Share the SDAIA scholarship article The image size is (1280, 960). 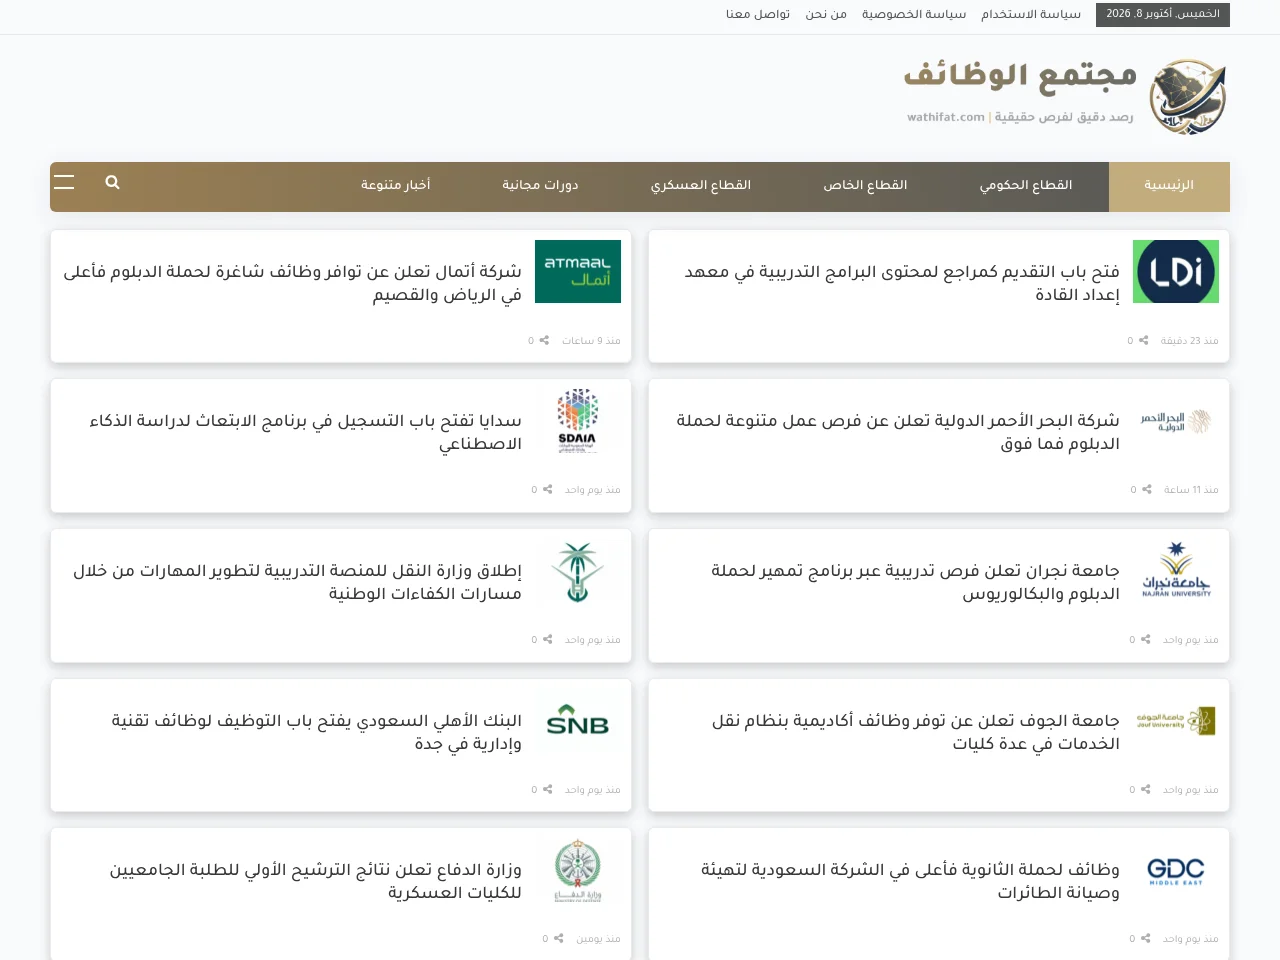547,489
